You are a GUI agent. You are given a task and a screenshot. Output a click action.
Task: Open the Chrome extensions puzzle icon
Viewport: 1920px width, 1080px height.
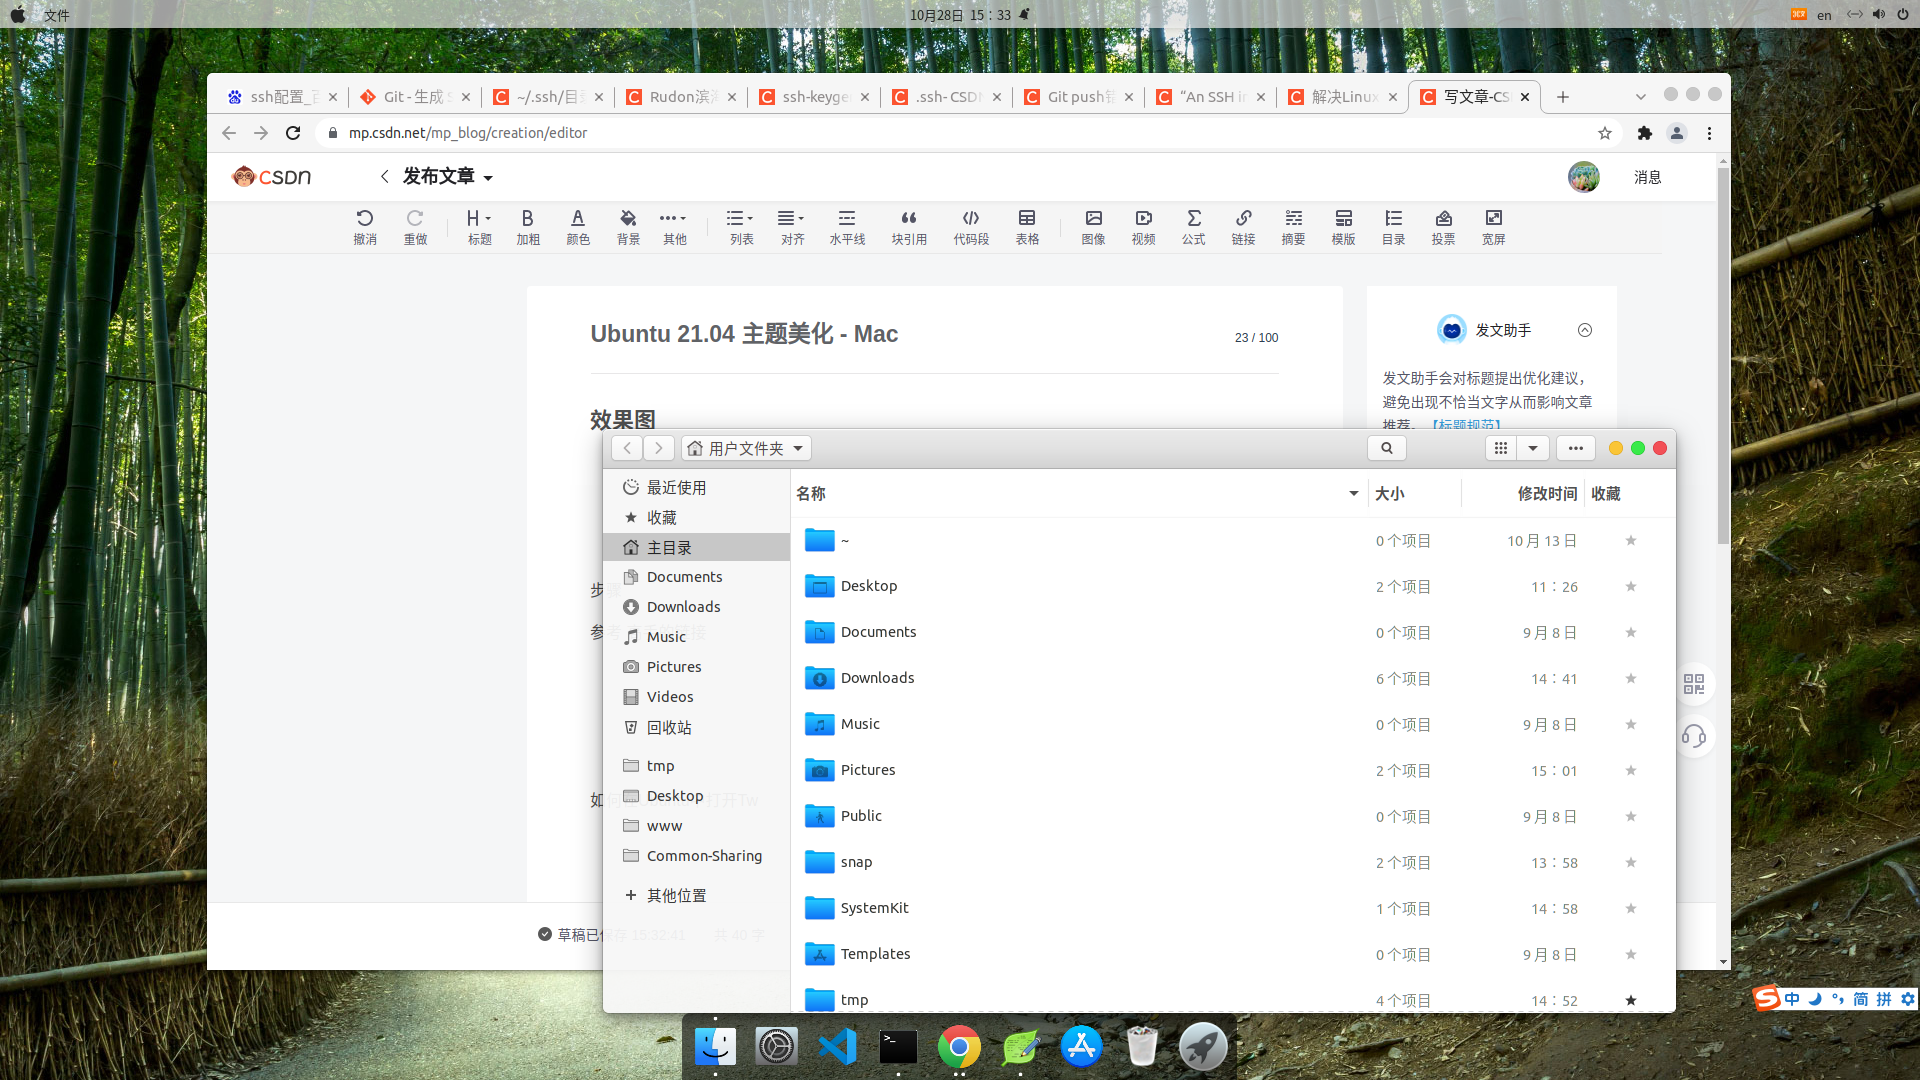point(1644,133)
